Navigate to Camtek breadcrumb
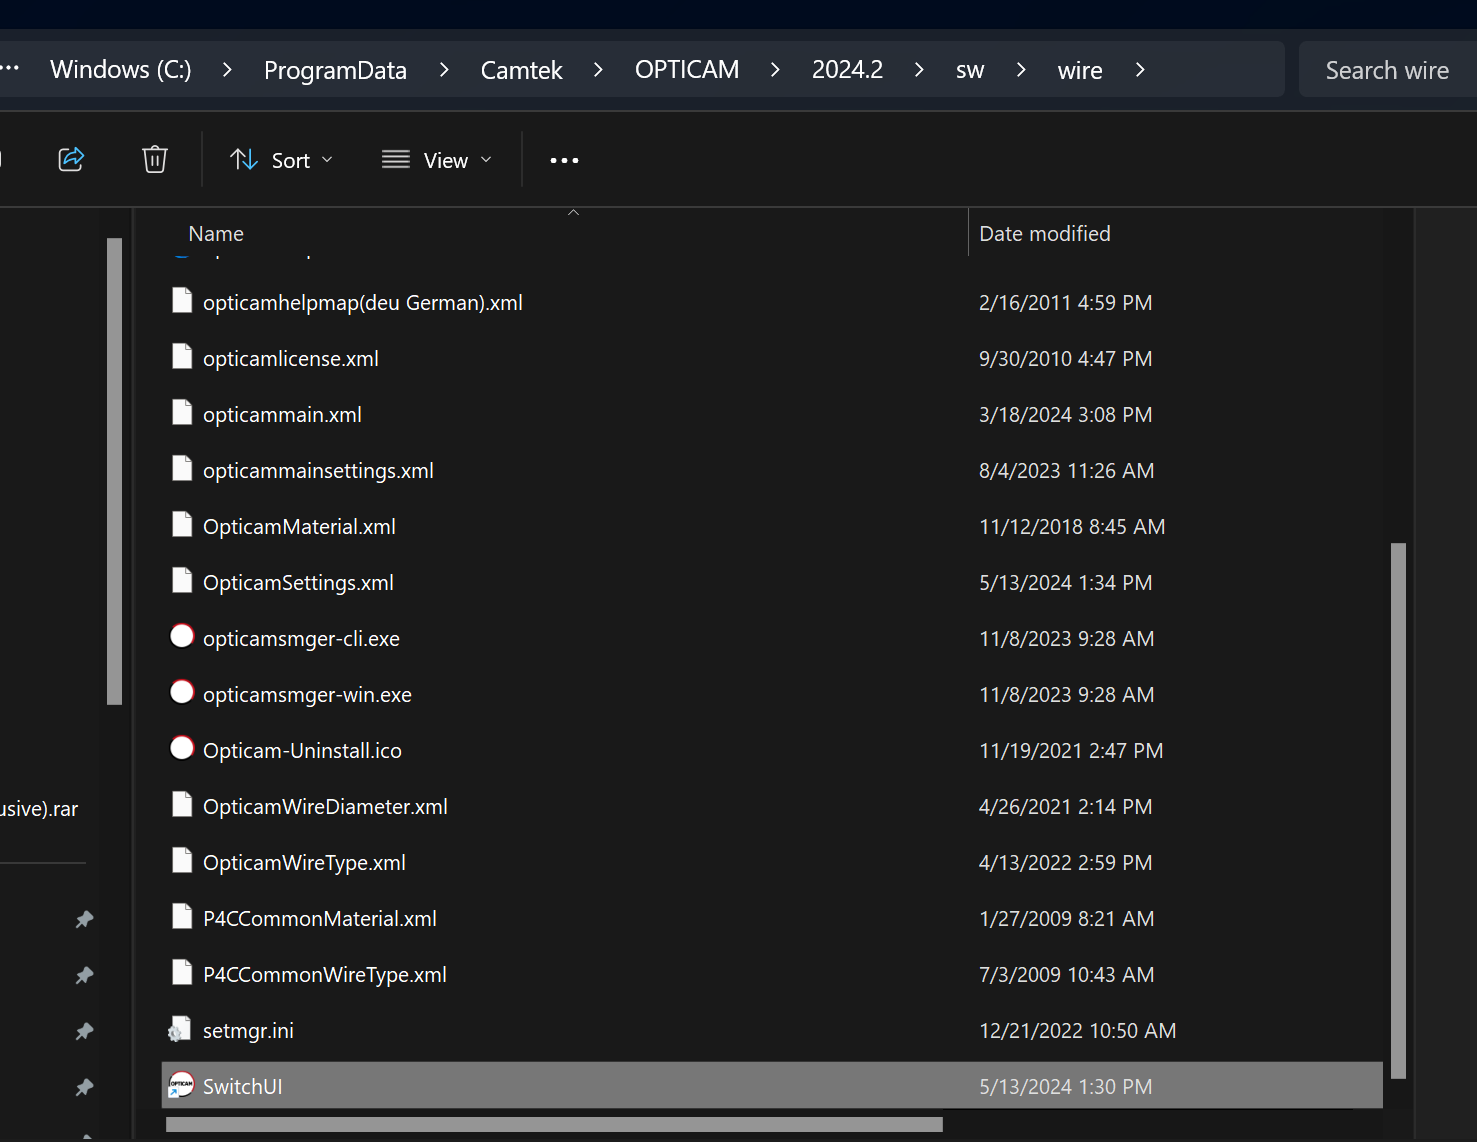Image resolution: width=1477 pixels, height=1142 pixels. 522,70
